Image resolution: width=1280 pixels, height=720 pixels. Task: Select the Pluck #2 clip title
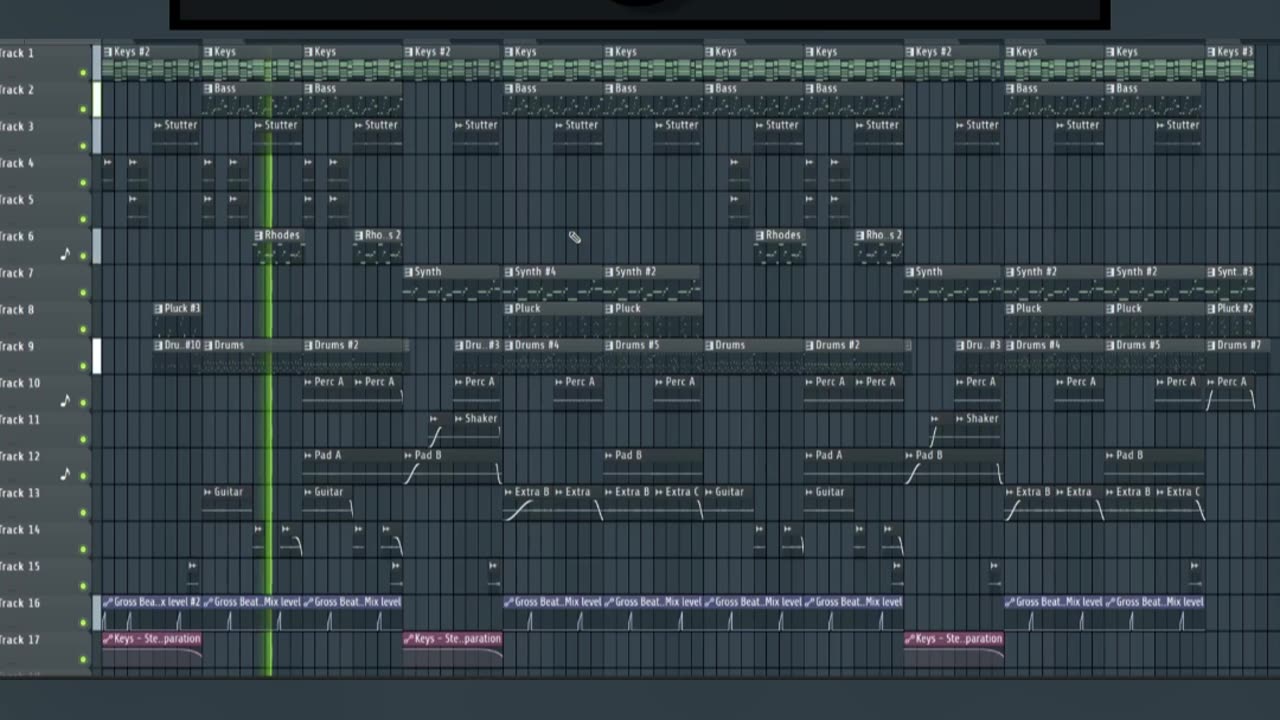coord(1234,308)
